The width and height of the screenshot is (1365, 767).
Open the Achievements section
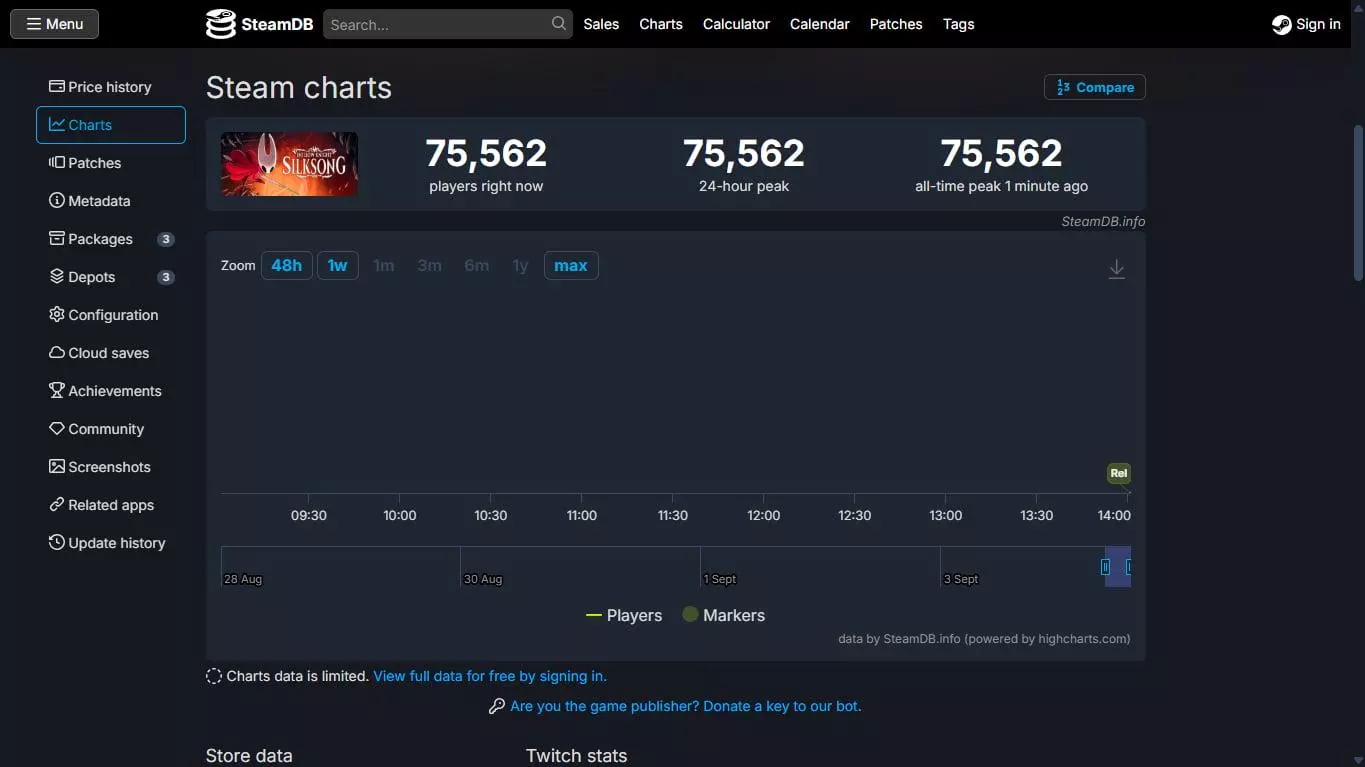click(111, 391)
